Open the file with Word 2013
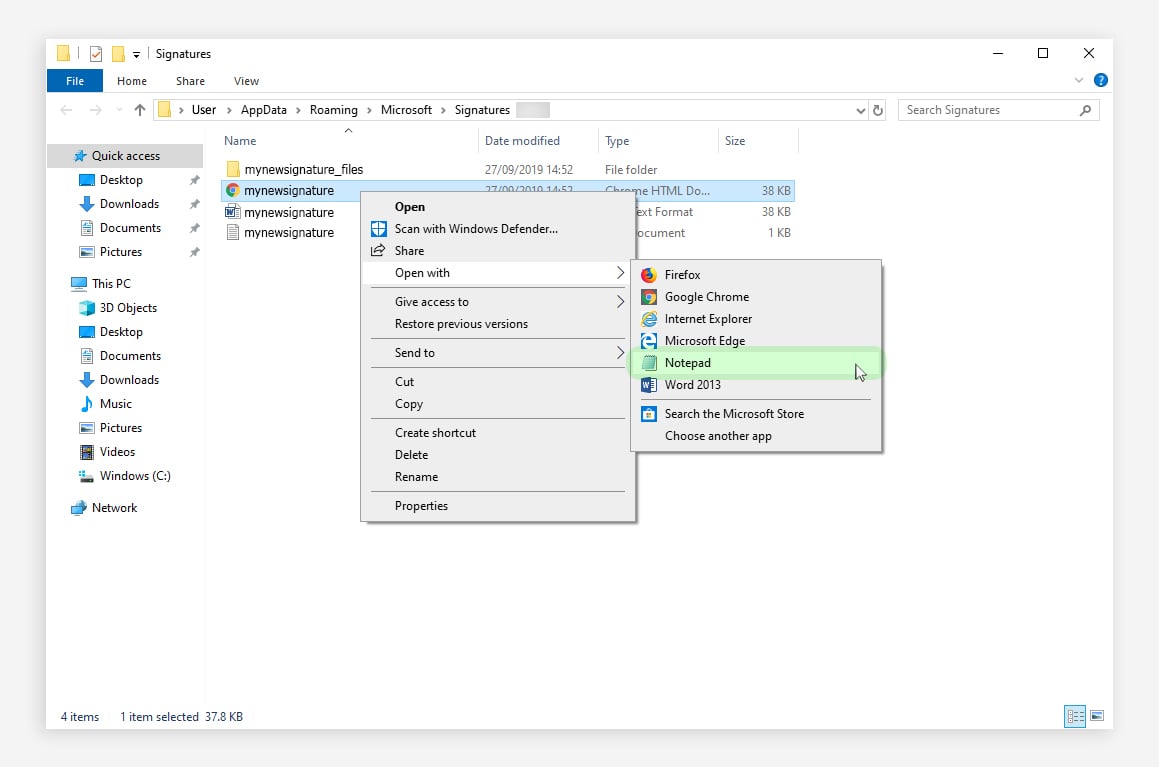The width and height of the screenshot is (1159, 767). 755,385
